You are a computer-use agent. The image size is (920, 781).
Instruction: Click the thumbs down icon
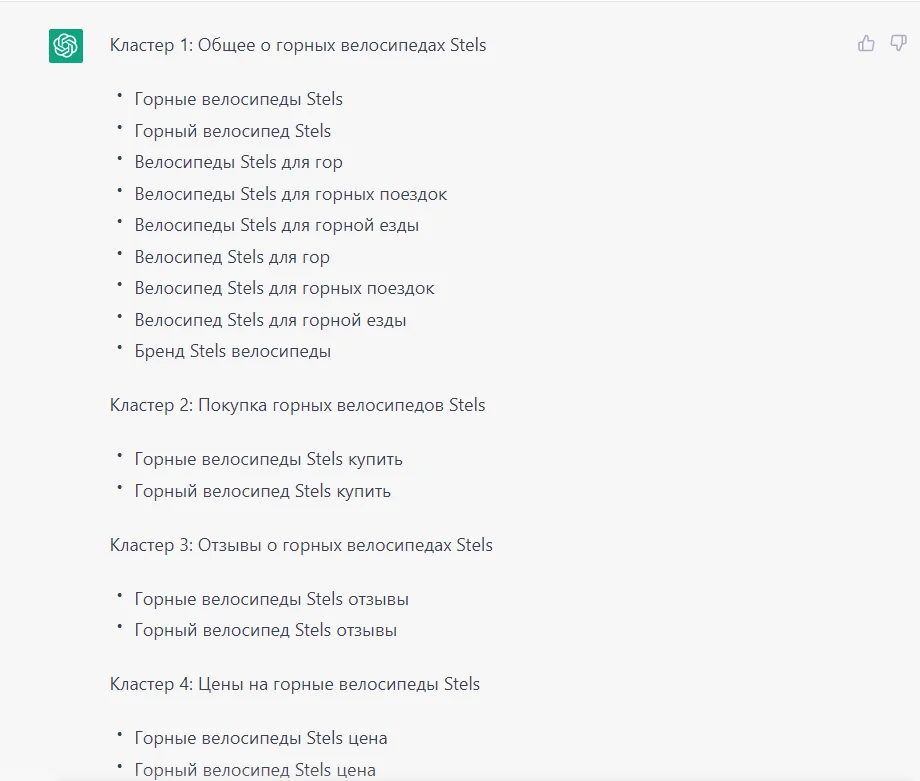[x=898, y=43]
